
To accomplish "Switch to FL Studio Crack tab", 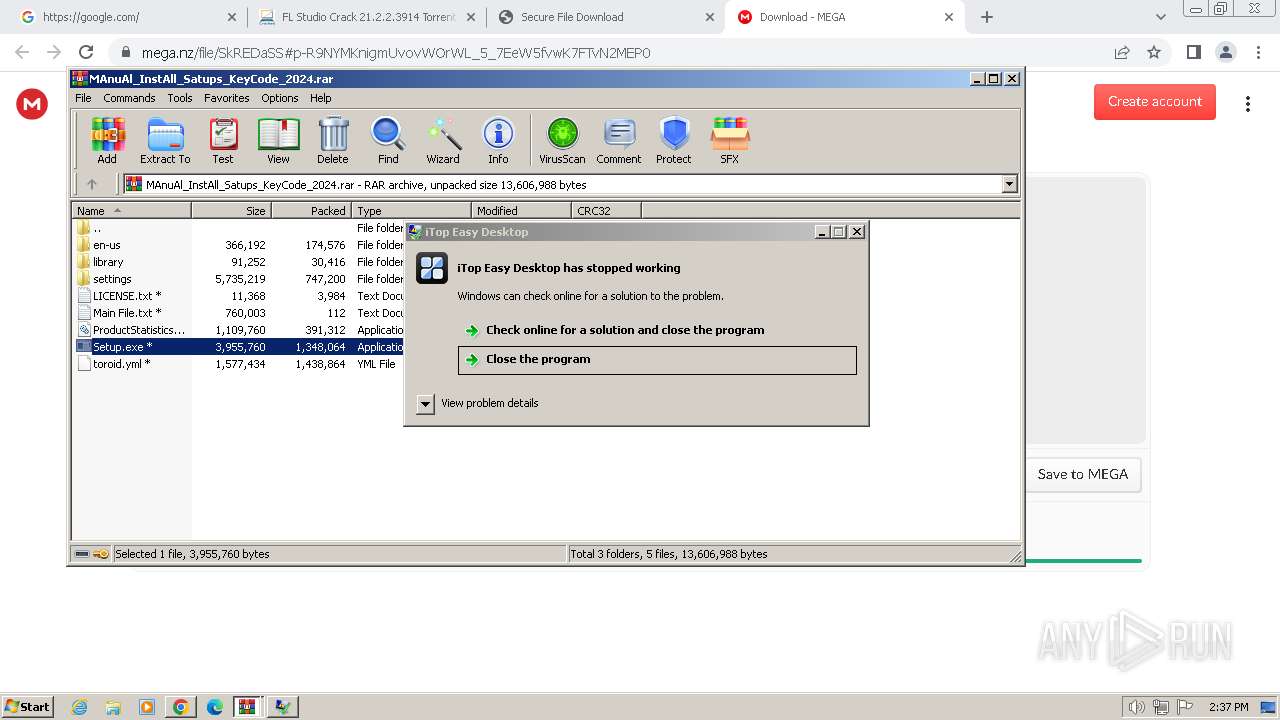I will pyautogui.click(x=367, y=17).
